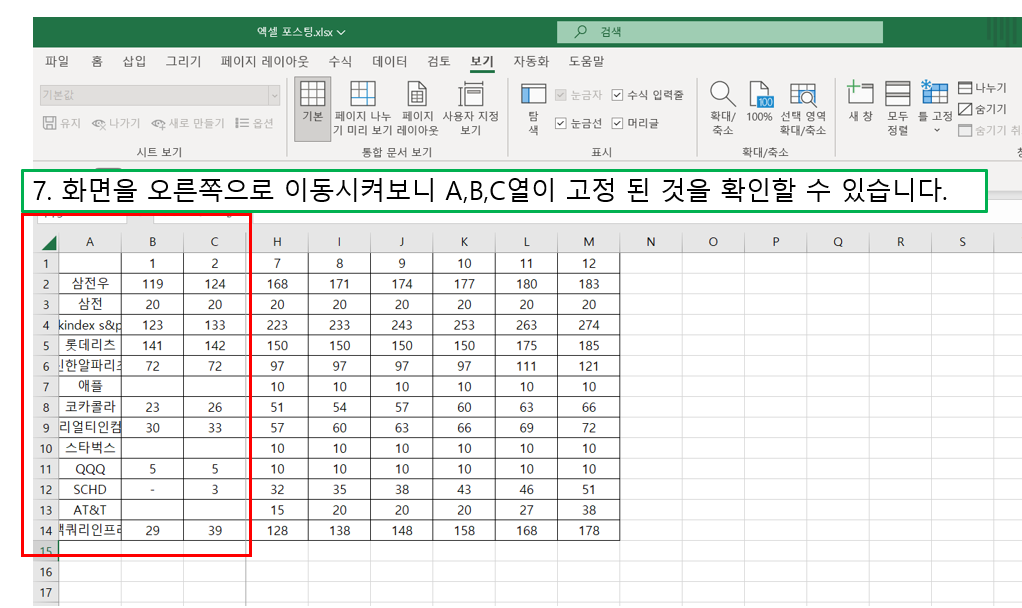The width and height of the screenshot is (1022, 608).
Task: Click the 옵션 sheet view button
Action: (x=254, y=123)
